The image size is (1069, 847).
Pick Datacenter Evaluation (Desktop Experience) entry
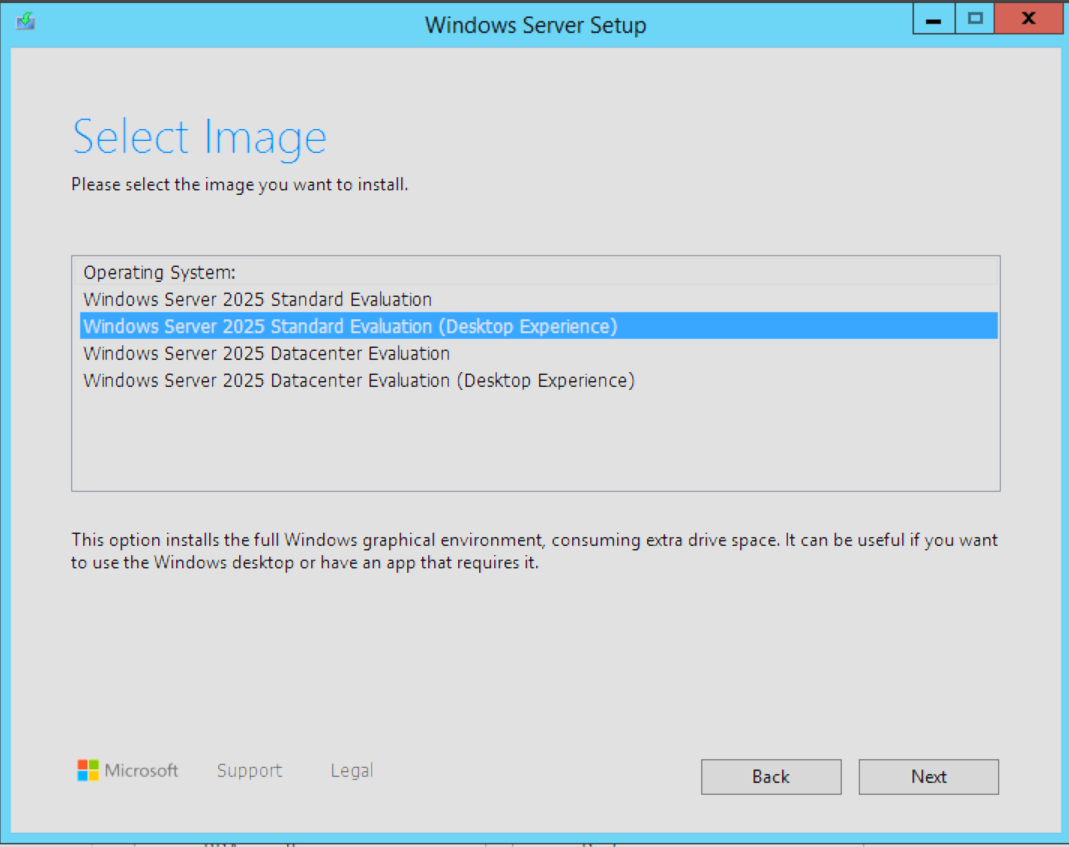coord(358,380)
